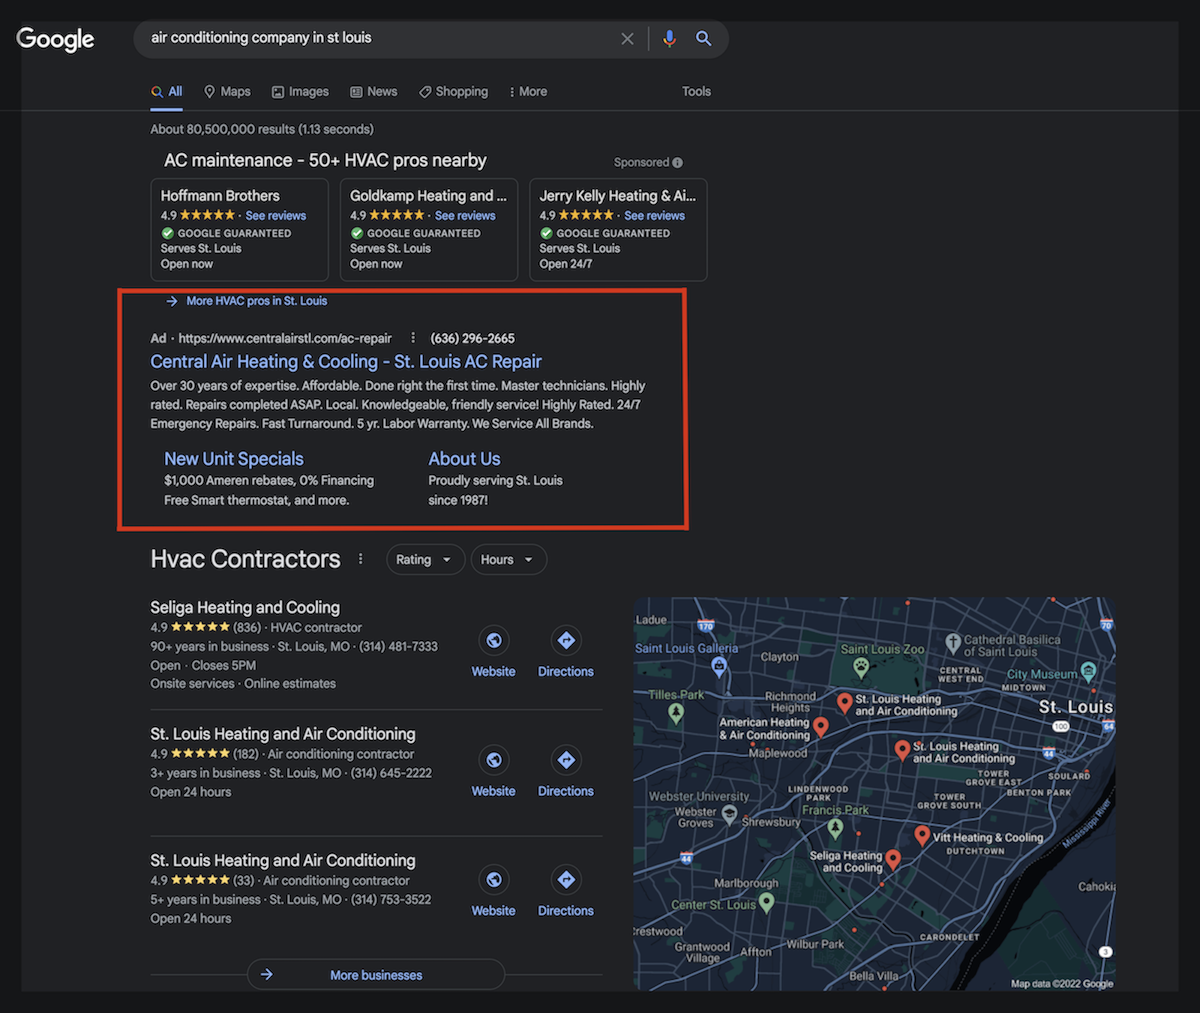Switch to the Shopping tab
The width and height of the screenshot is (1200, 1013).
pyautogui.click(x=453, y=91)
